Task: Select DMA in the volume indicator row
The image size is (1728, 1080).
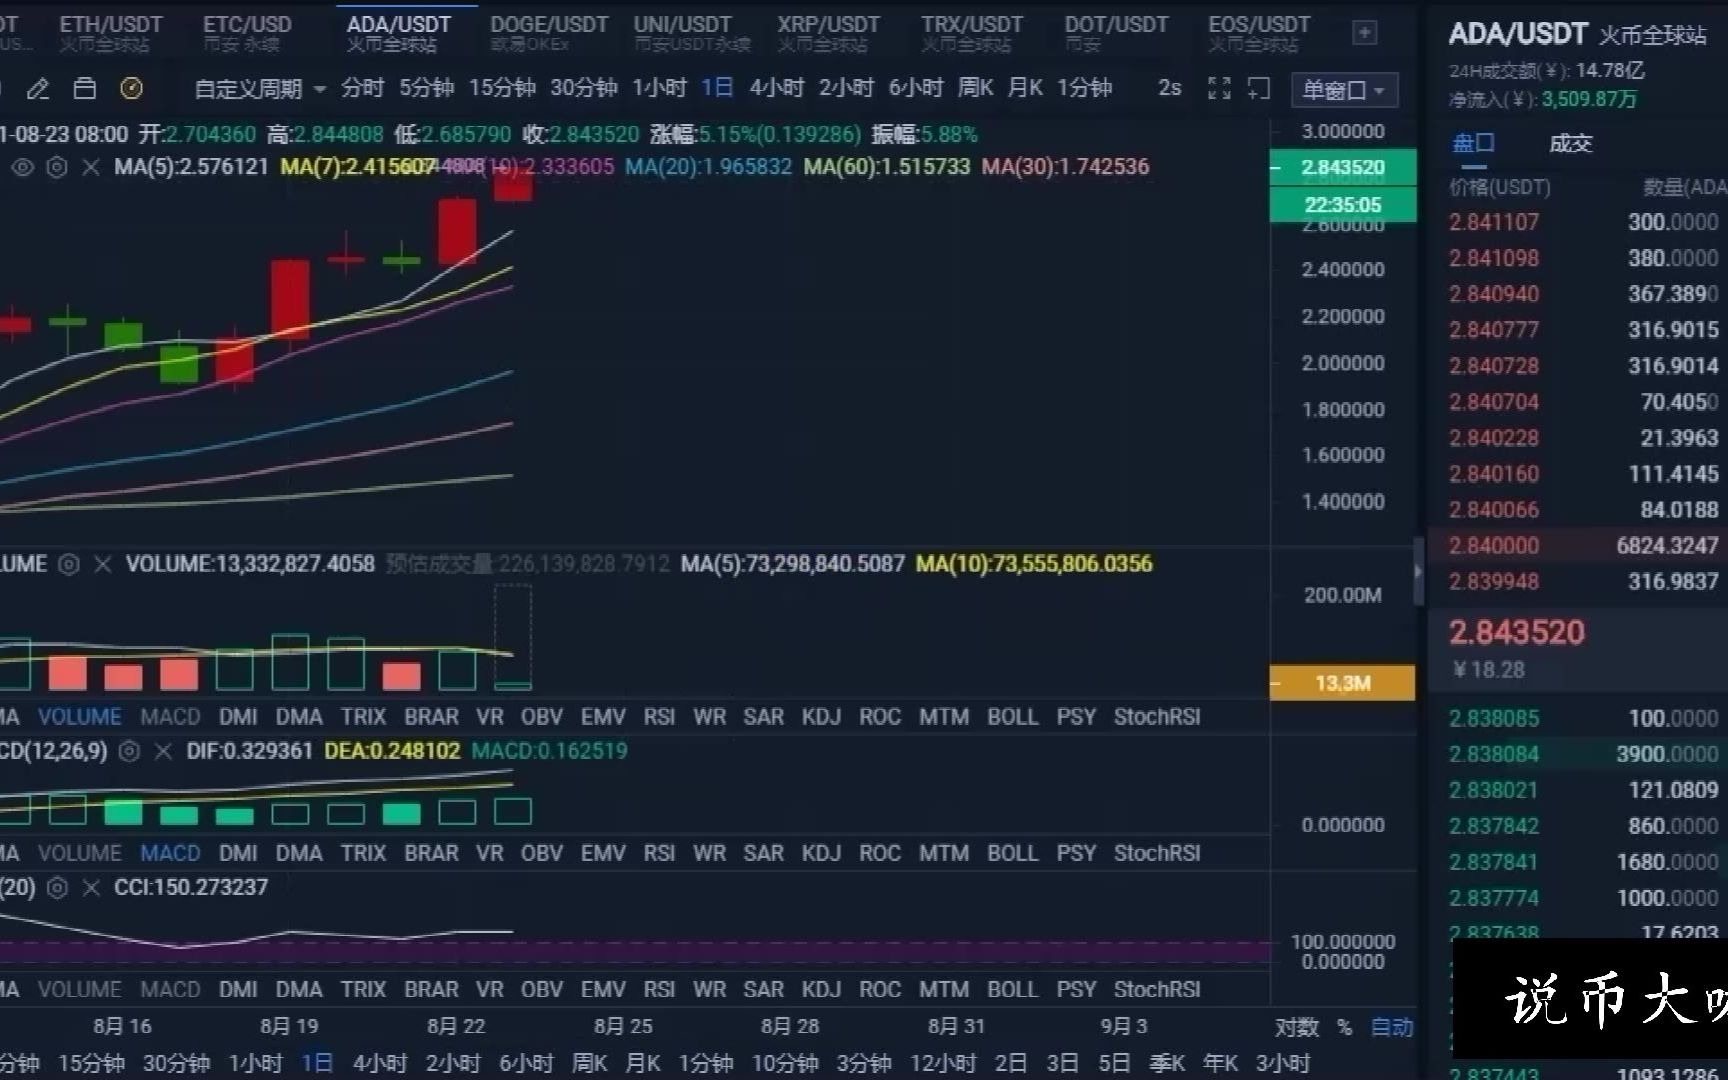Action: tap(299, 717)
